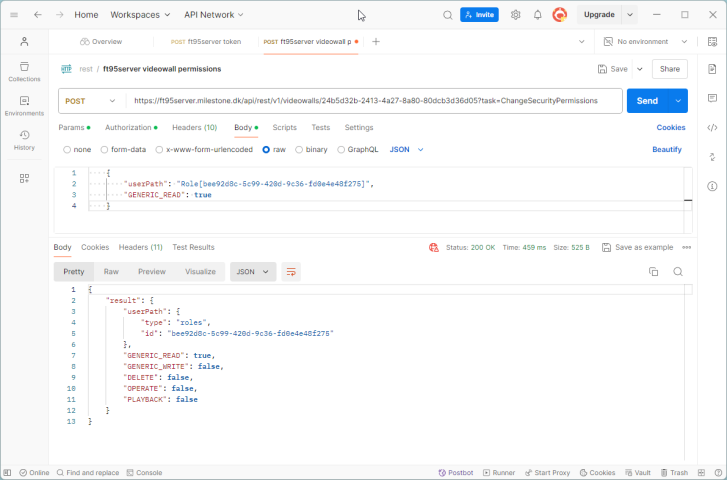Select the form-data radio button
Viewport: 727px width, 480px height.
pos(103,149)
